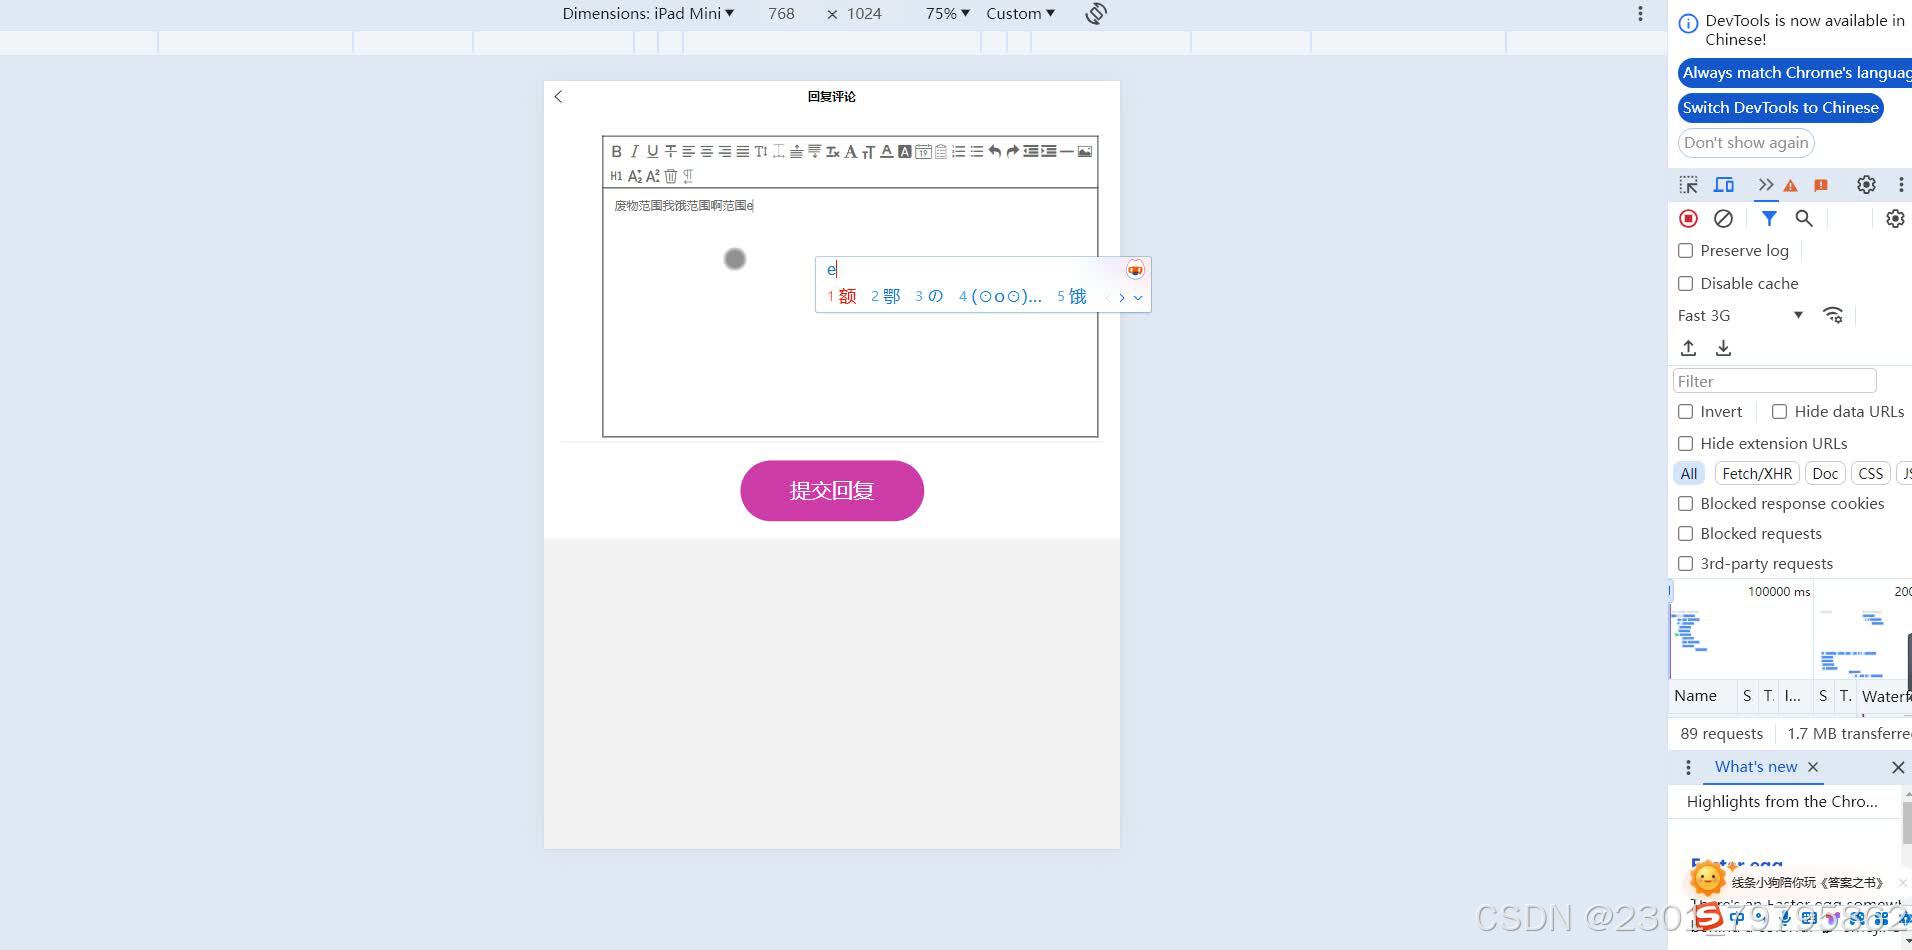Viewport: 1912px width, 950px height.
Task: Open network search with magnifier icon
Action: pyautogui.click(x=1804, y=218)
